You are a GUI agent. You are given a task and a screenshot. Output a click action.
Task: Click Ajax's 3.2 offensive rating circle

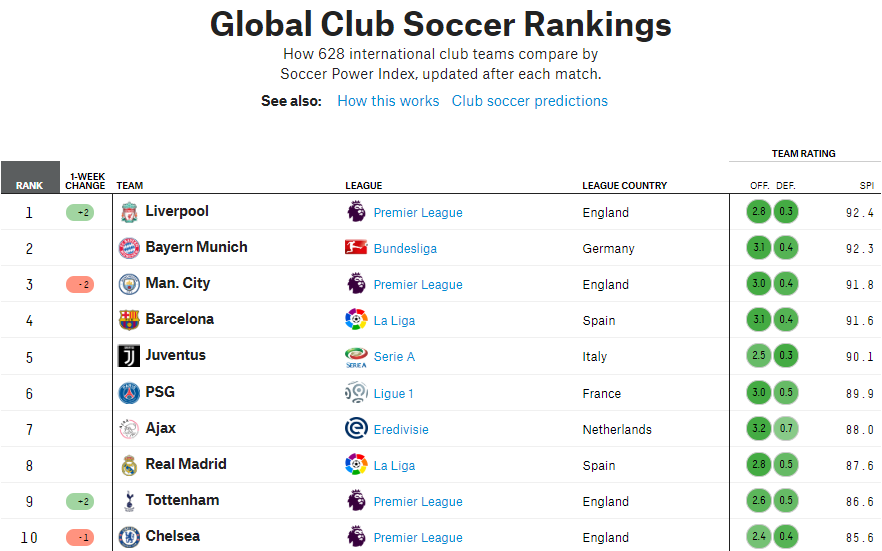click(759, 428)
